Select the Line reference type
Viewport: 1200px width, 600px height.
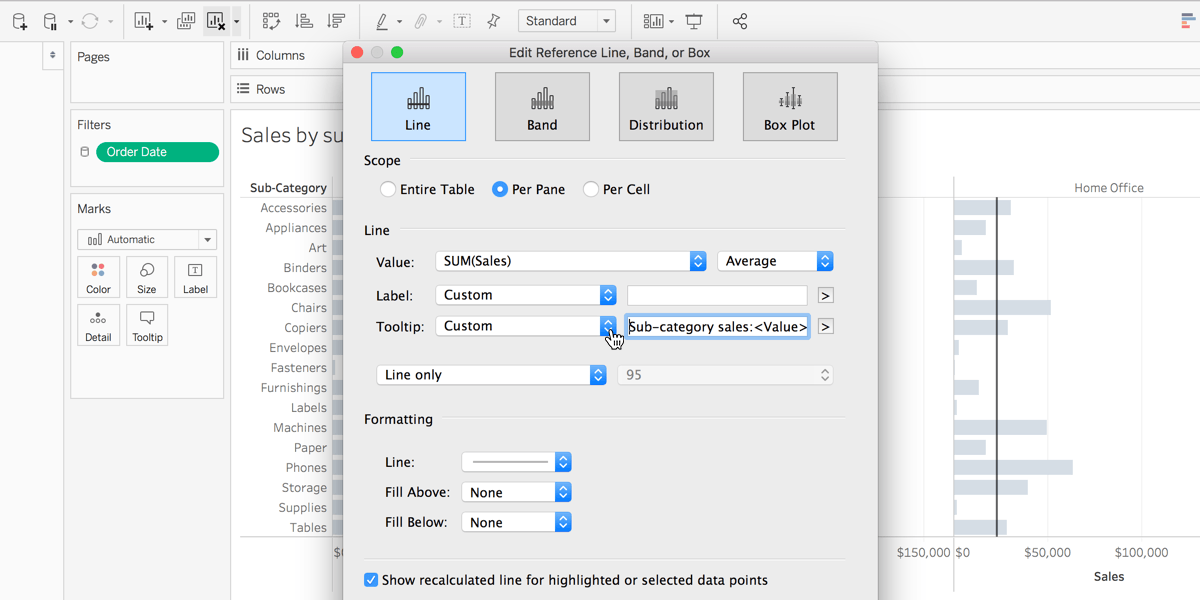(418, 107)
